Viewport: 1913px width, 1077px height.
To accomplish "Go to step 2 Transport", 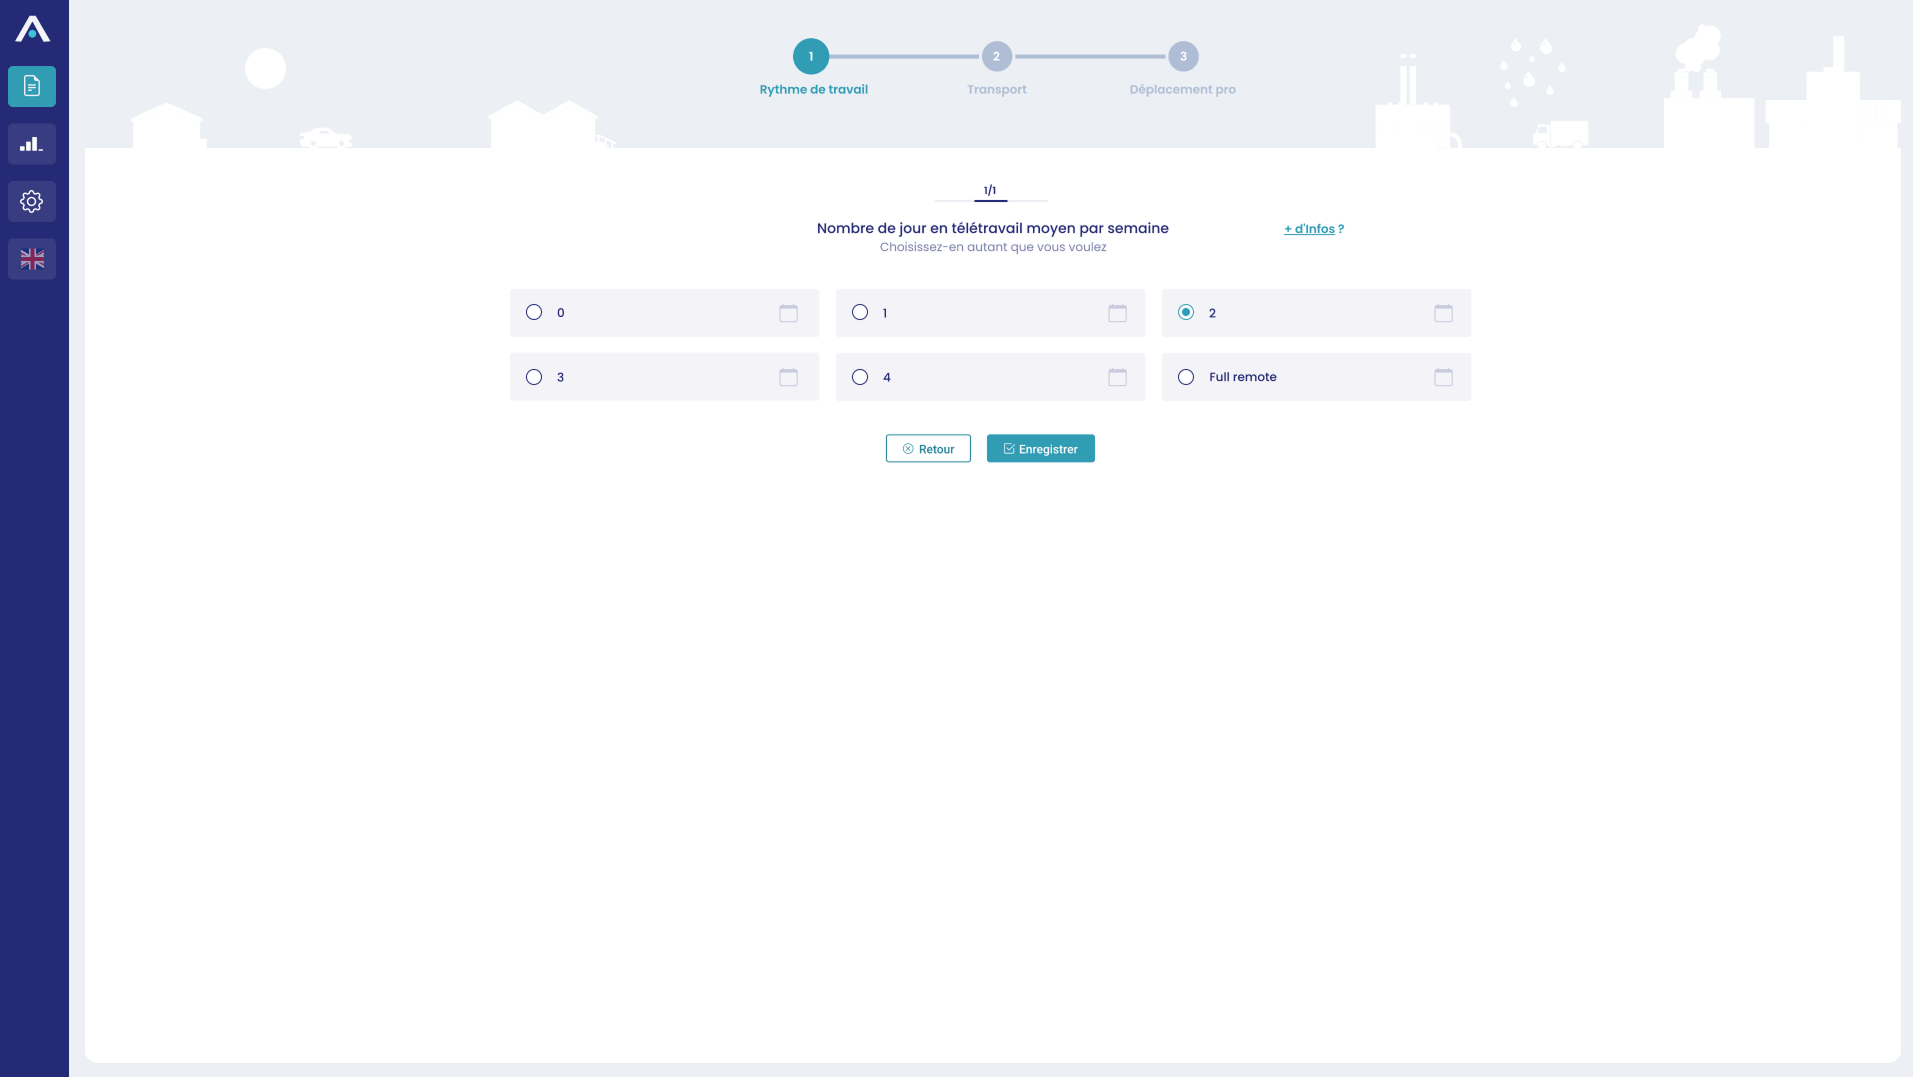I will [996, 57].
